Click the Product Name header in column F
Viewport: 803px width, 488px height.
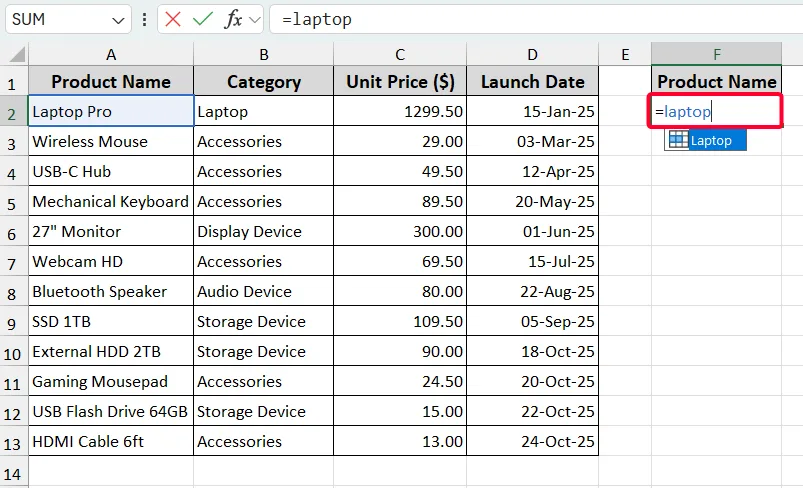coord(716,81)
